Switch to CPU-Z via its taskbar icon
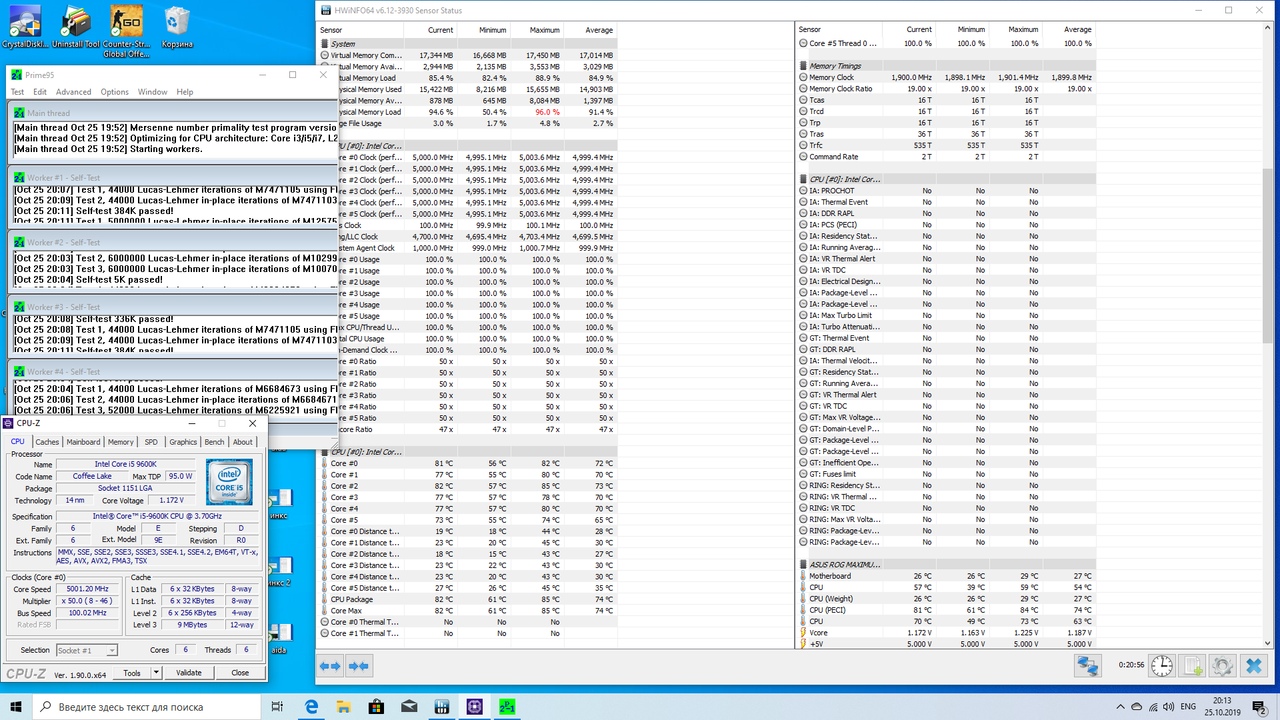 coord(475,706)
